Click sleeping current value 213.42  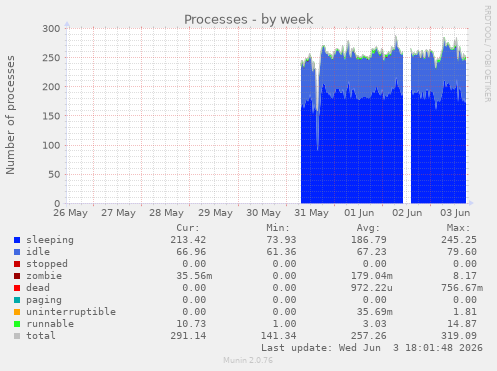188,240
